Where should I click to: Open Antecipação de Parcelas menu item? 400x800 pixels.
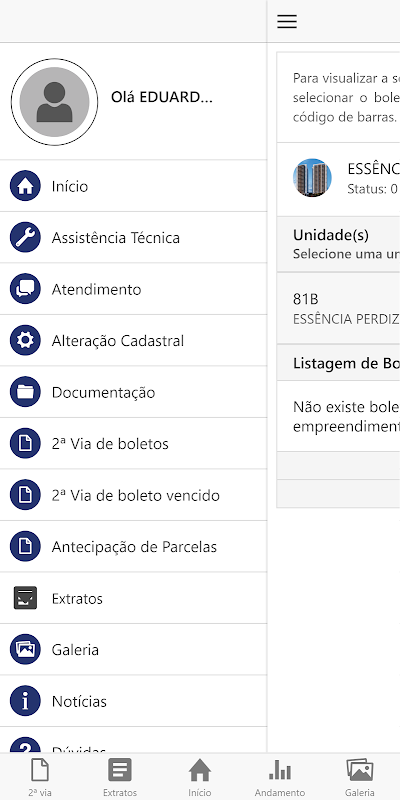[133, 546]
